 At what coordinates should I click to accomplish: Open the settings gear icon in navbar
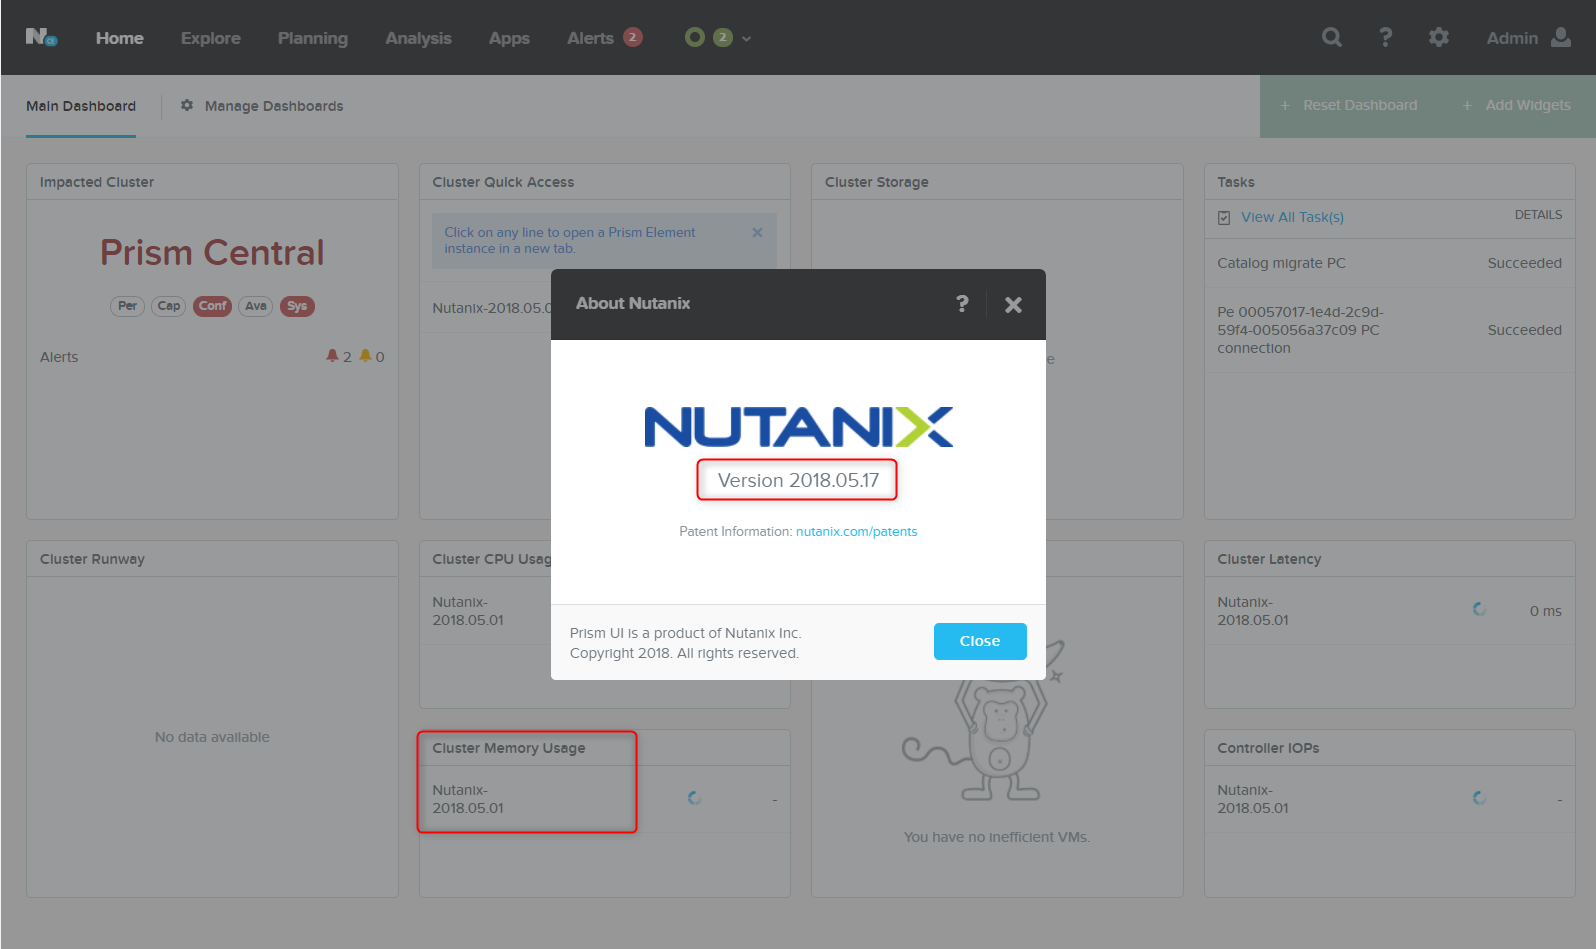pos(1438,37)
